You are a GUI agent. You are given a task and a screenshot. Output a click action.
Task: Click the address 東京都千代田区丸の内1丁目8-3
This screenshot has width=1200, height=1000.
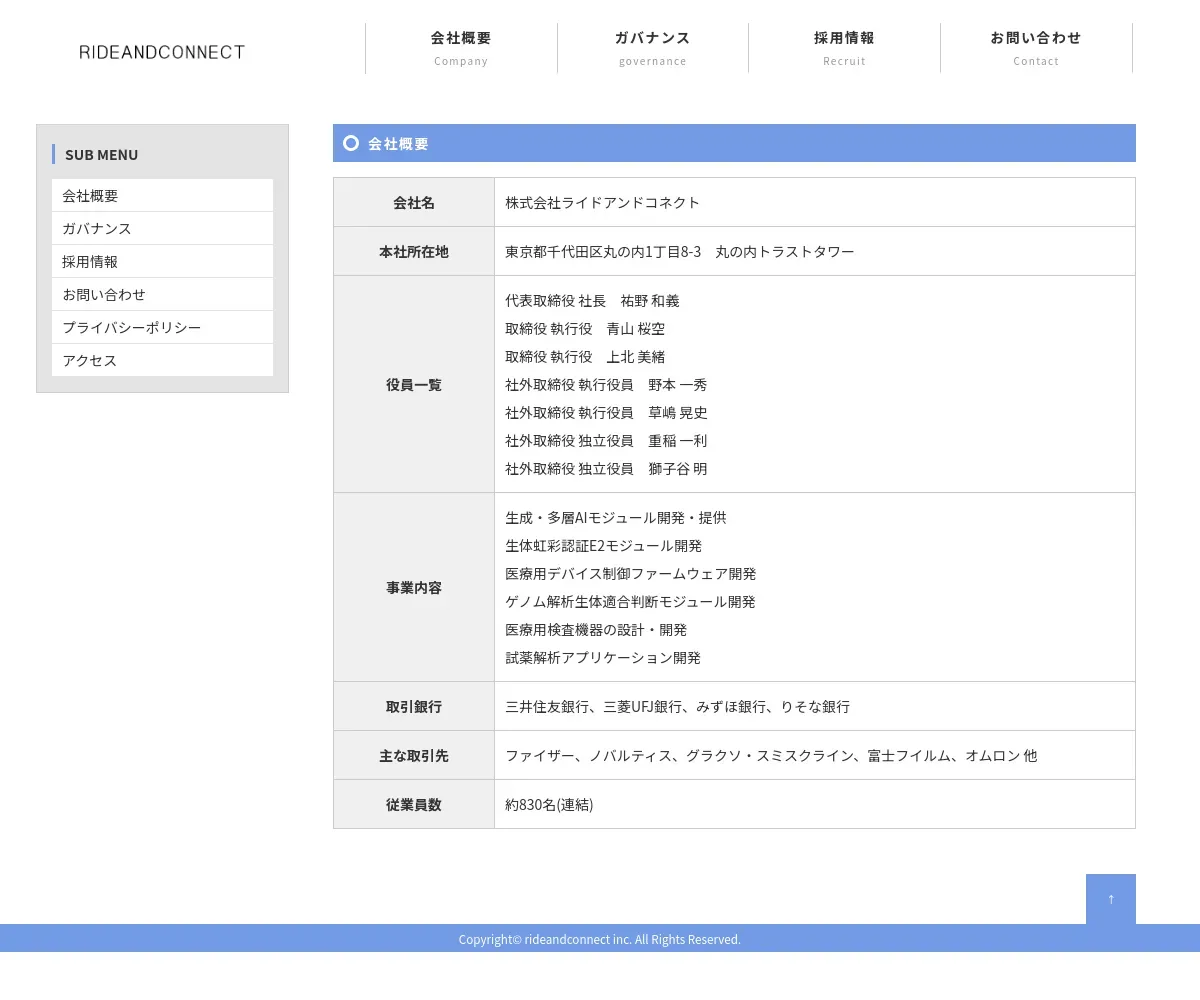(603, 251)
